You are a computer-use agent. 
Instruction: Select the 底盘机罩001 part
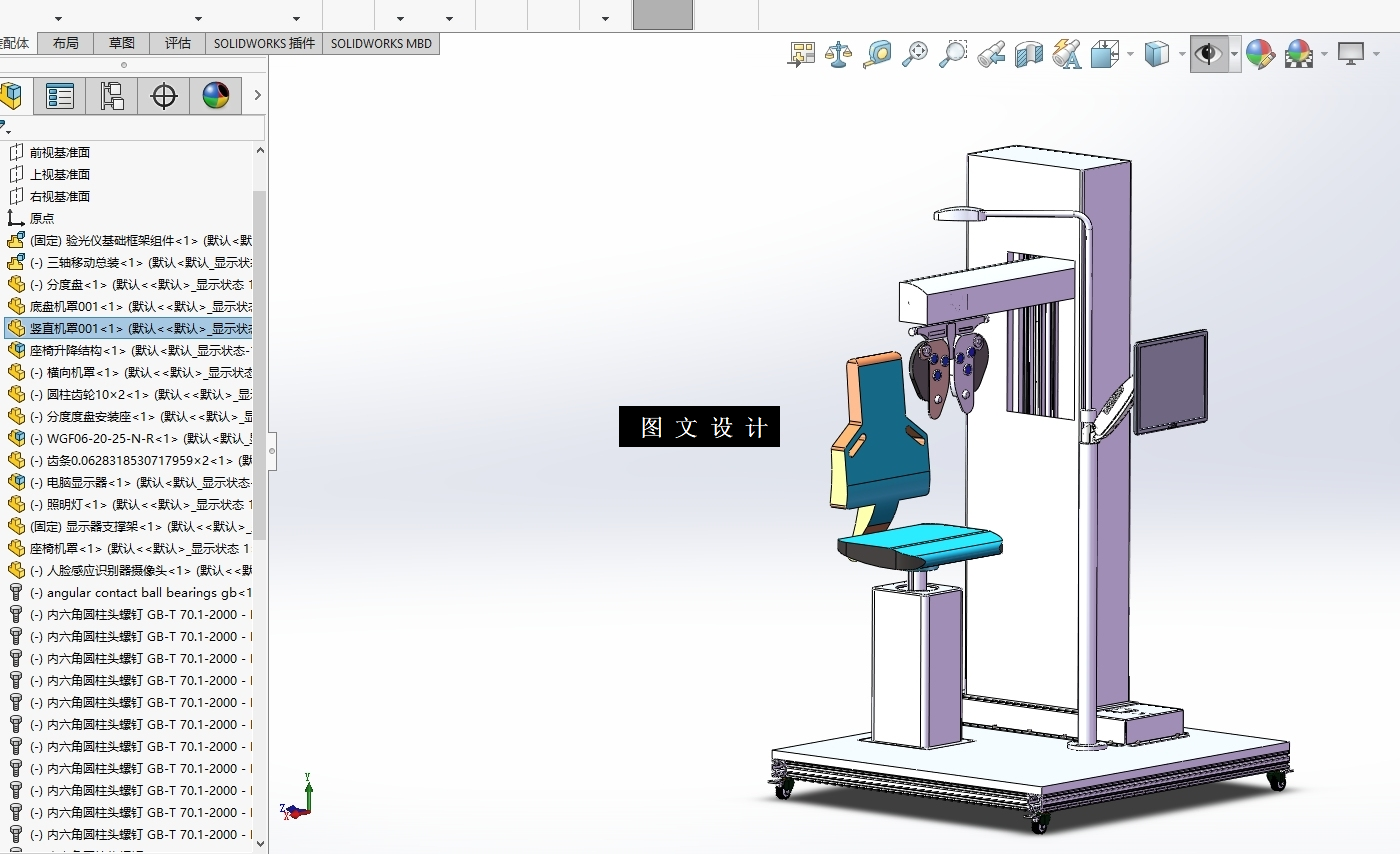pyautogui.click(x=129, y=306)
